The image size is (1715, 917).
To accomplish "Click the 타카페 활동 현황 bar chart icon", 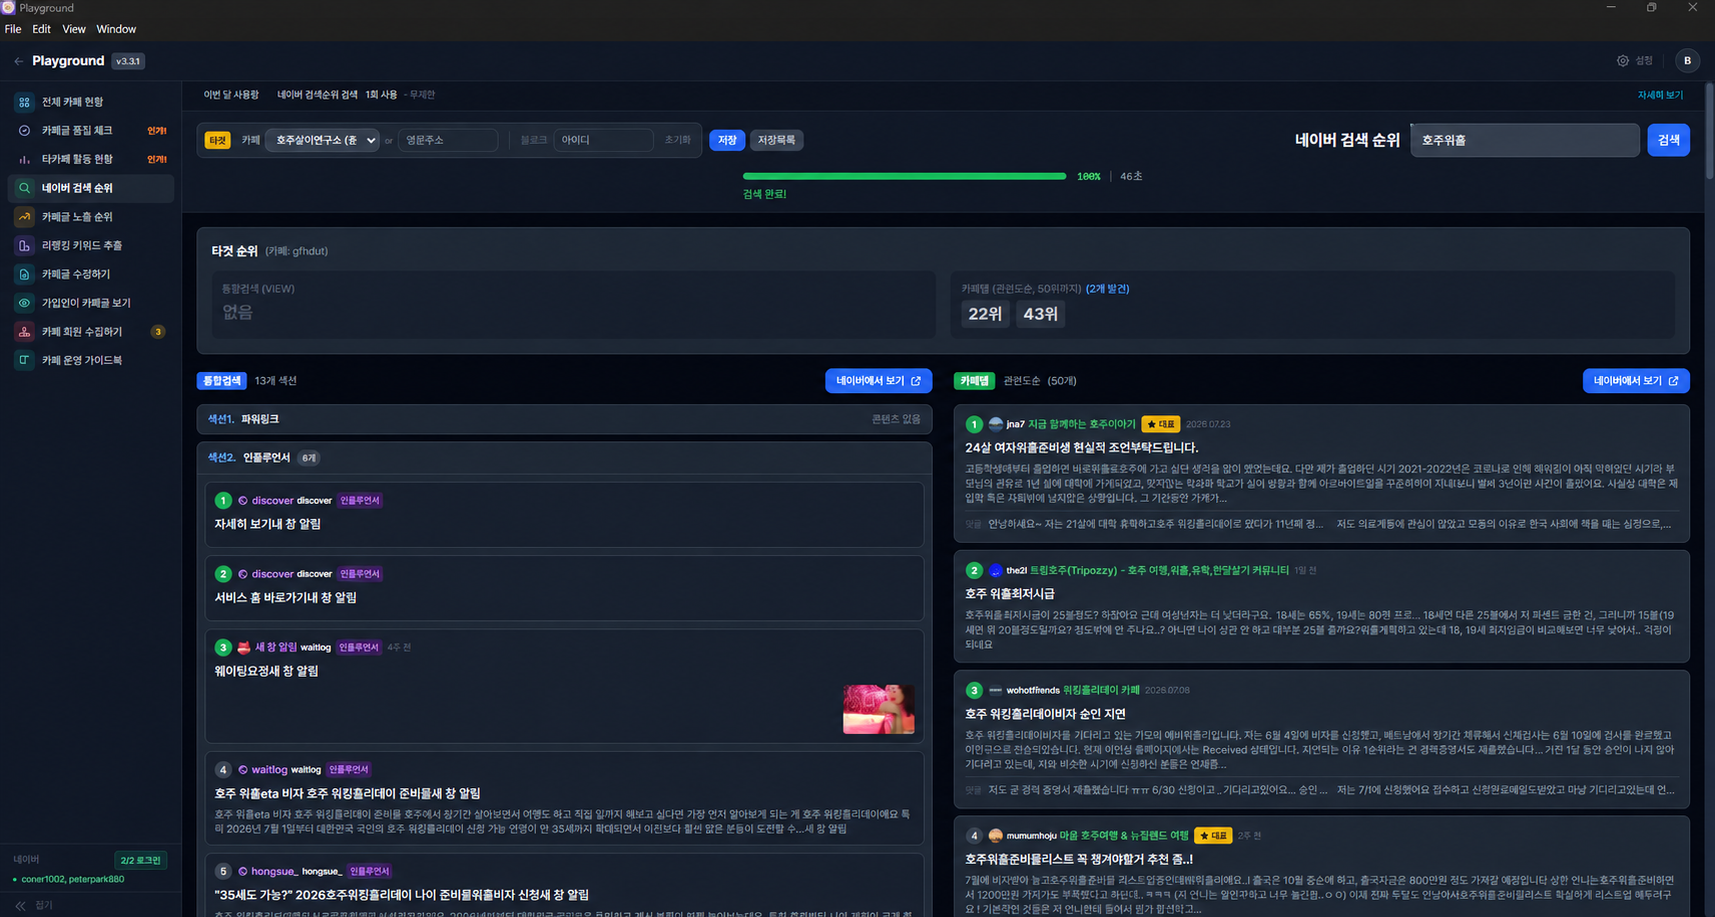I will (x=24, y=159).
